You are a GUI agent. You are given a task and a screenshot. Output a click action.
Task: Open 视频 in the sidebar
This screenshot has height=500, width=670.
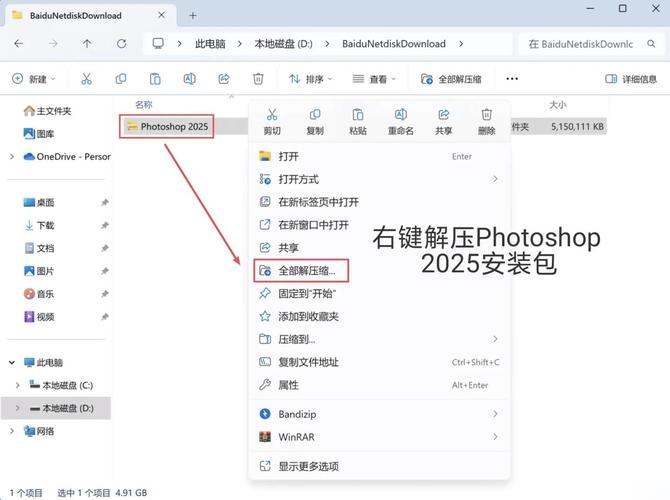click(39, 317)
